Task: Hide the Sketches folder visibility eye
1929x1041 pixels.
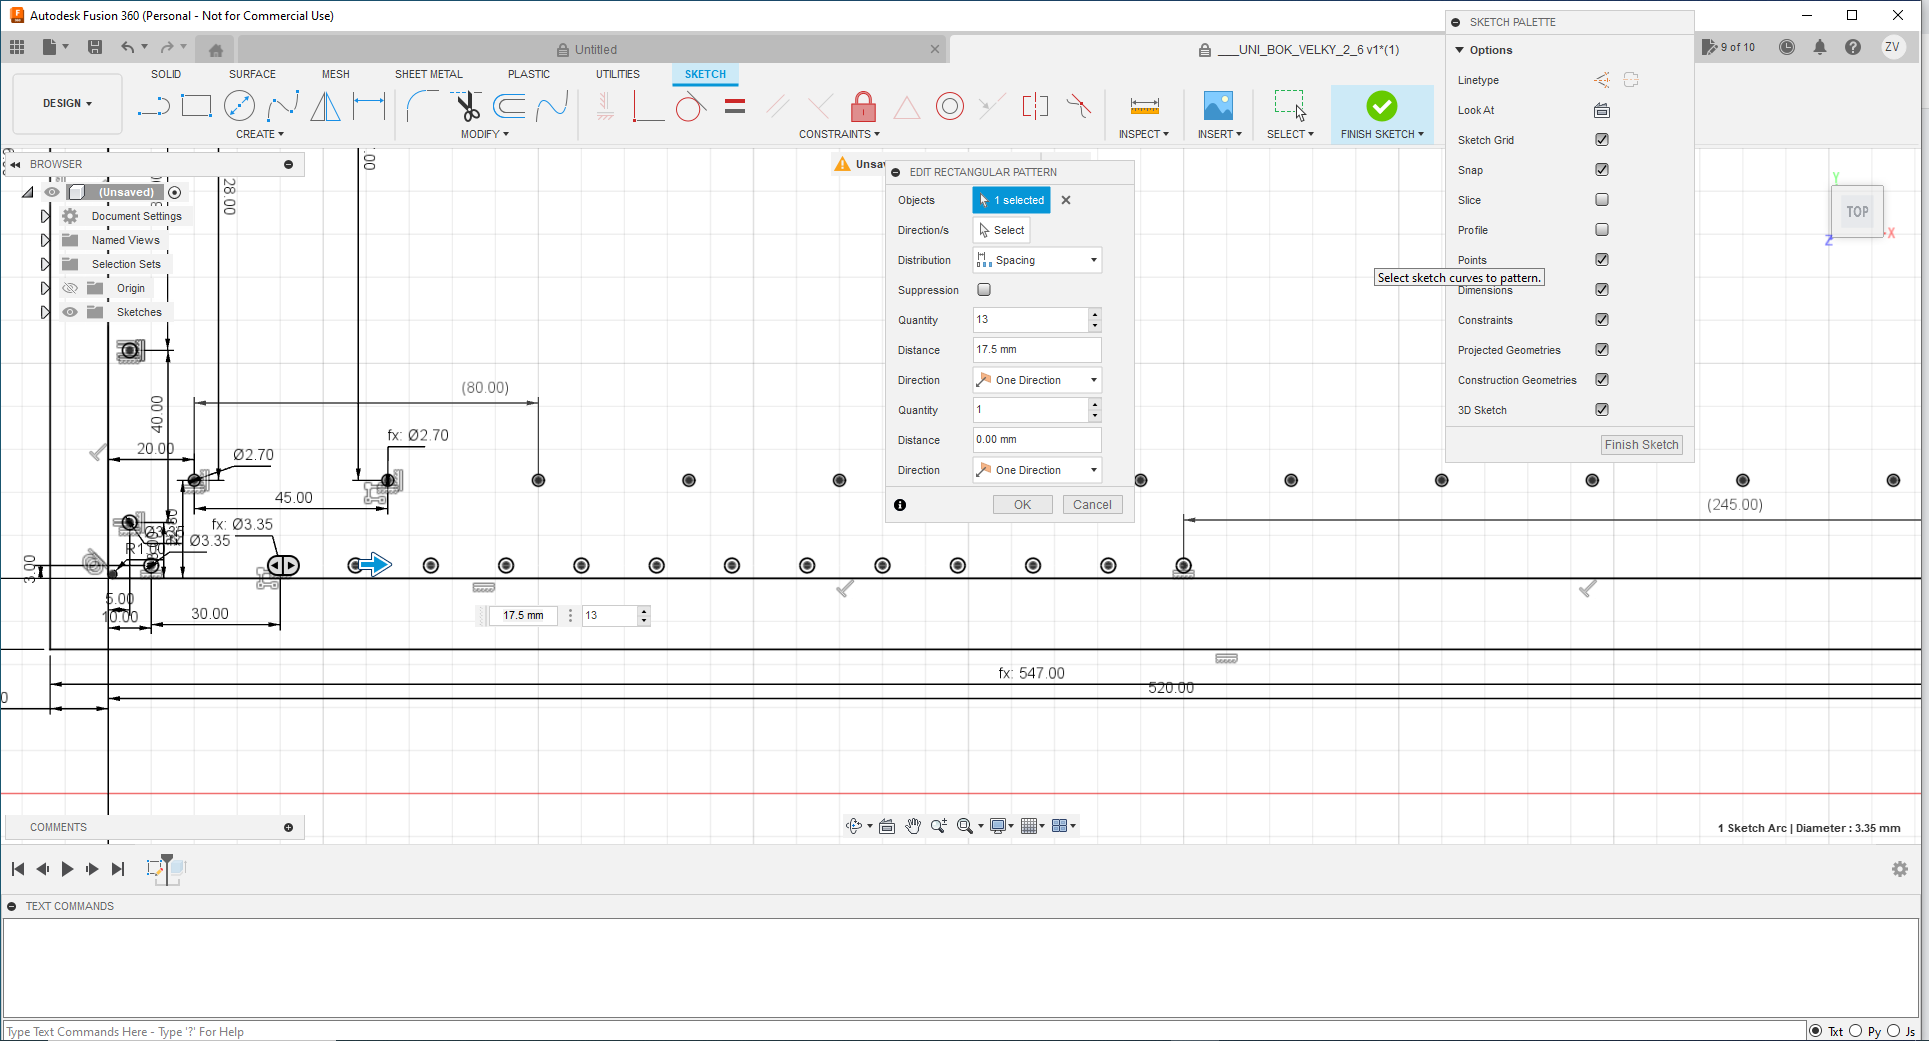Action: coord(70,312)
